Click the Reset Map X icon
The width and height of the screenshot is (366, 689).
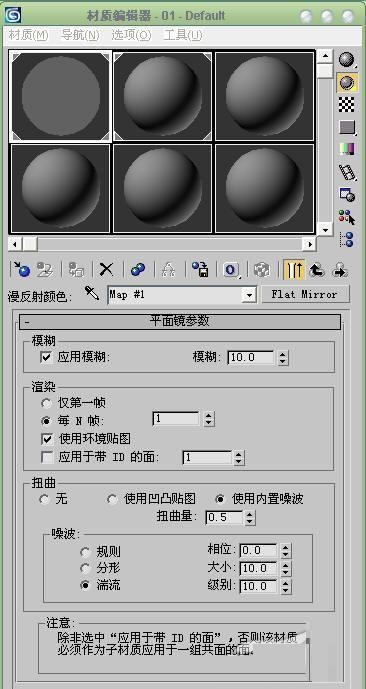click(x=106, y=269)
